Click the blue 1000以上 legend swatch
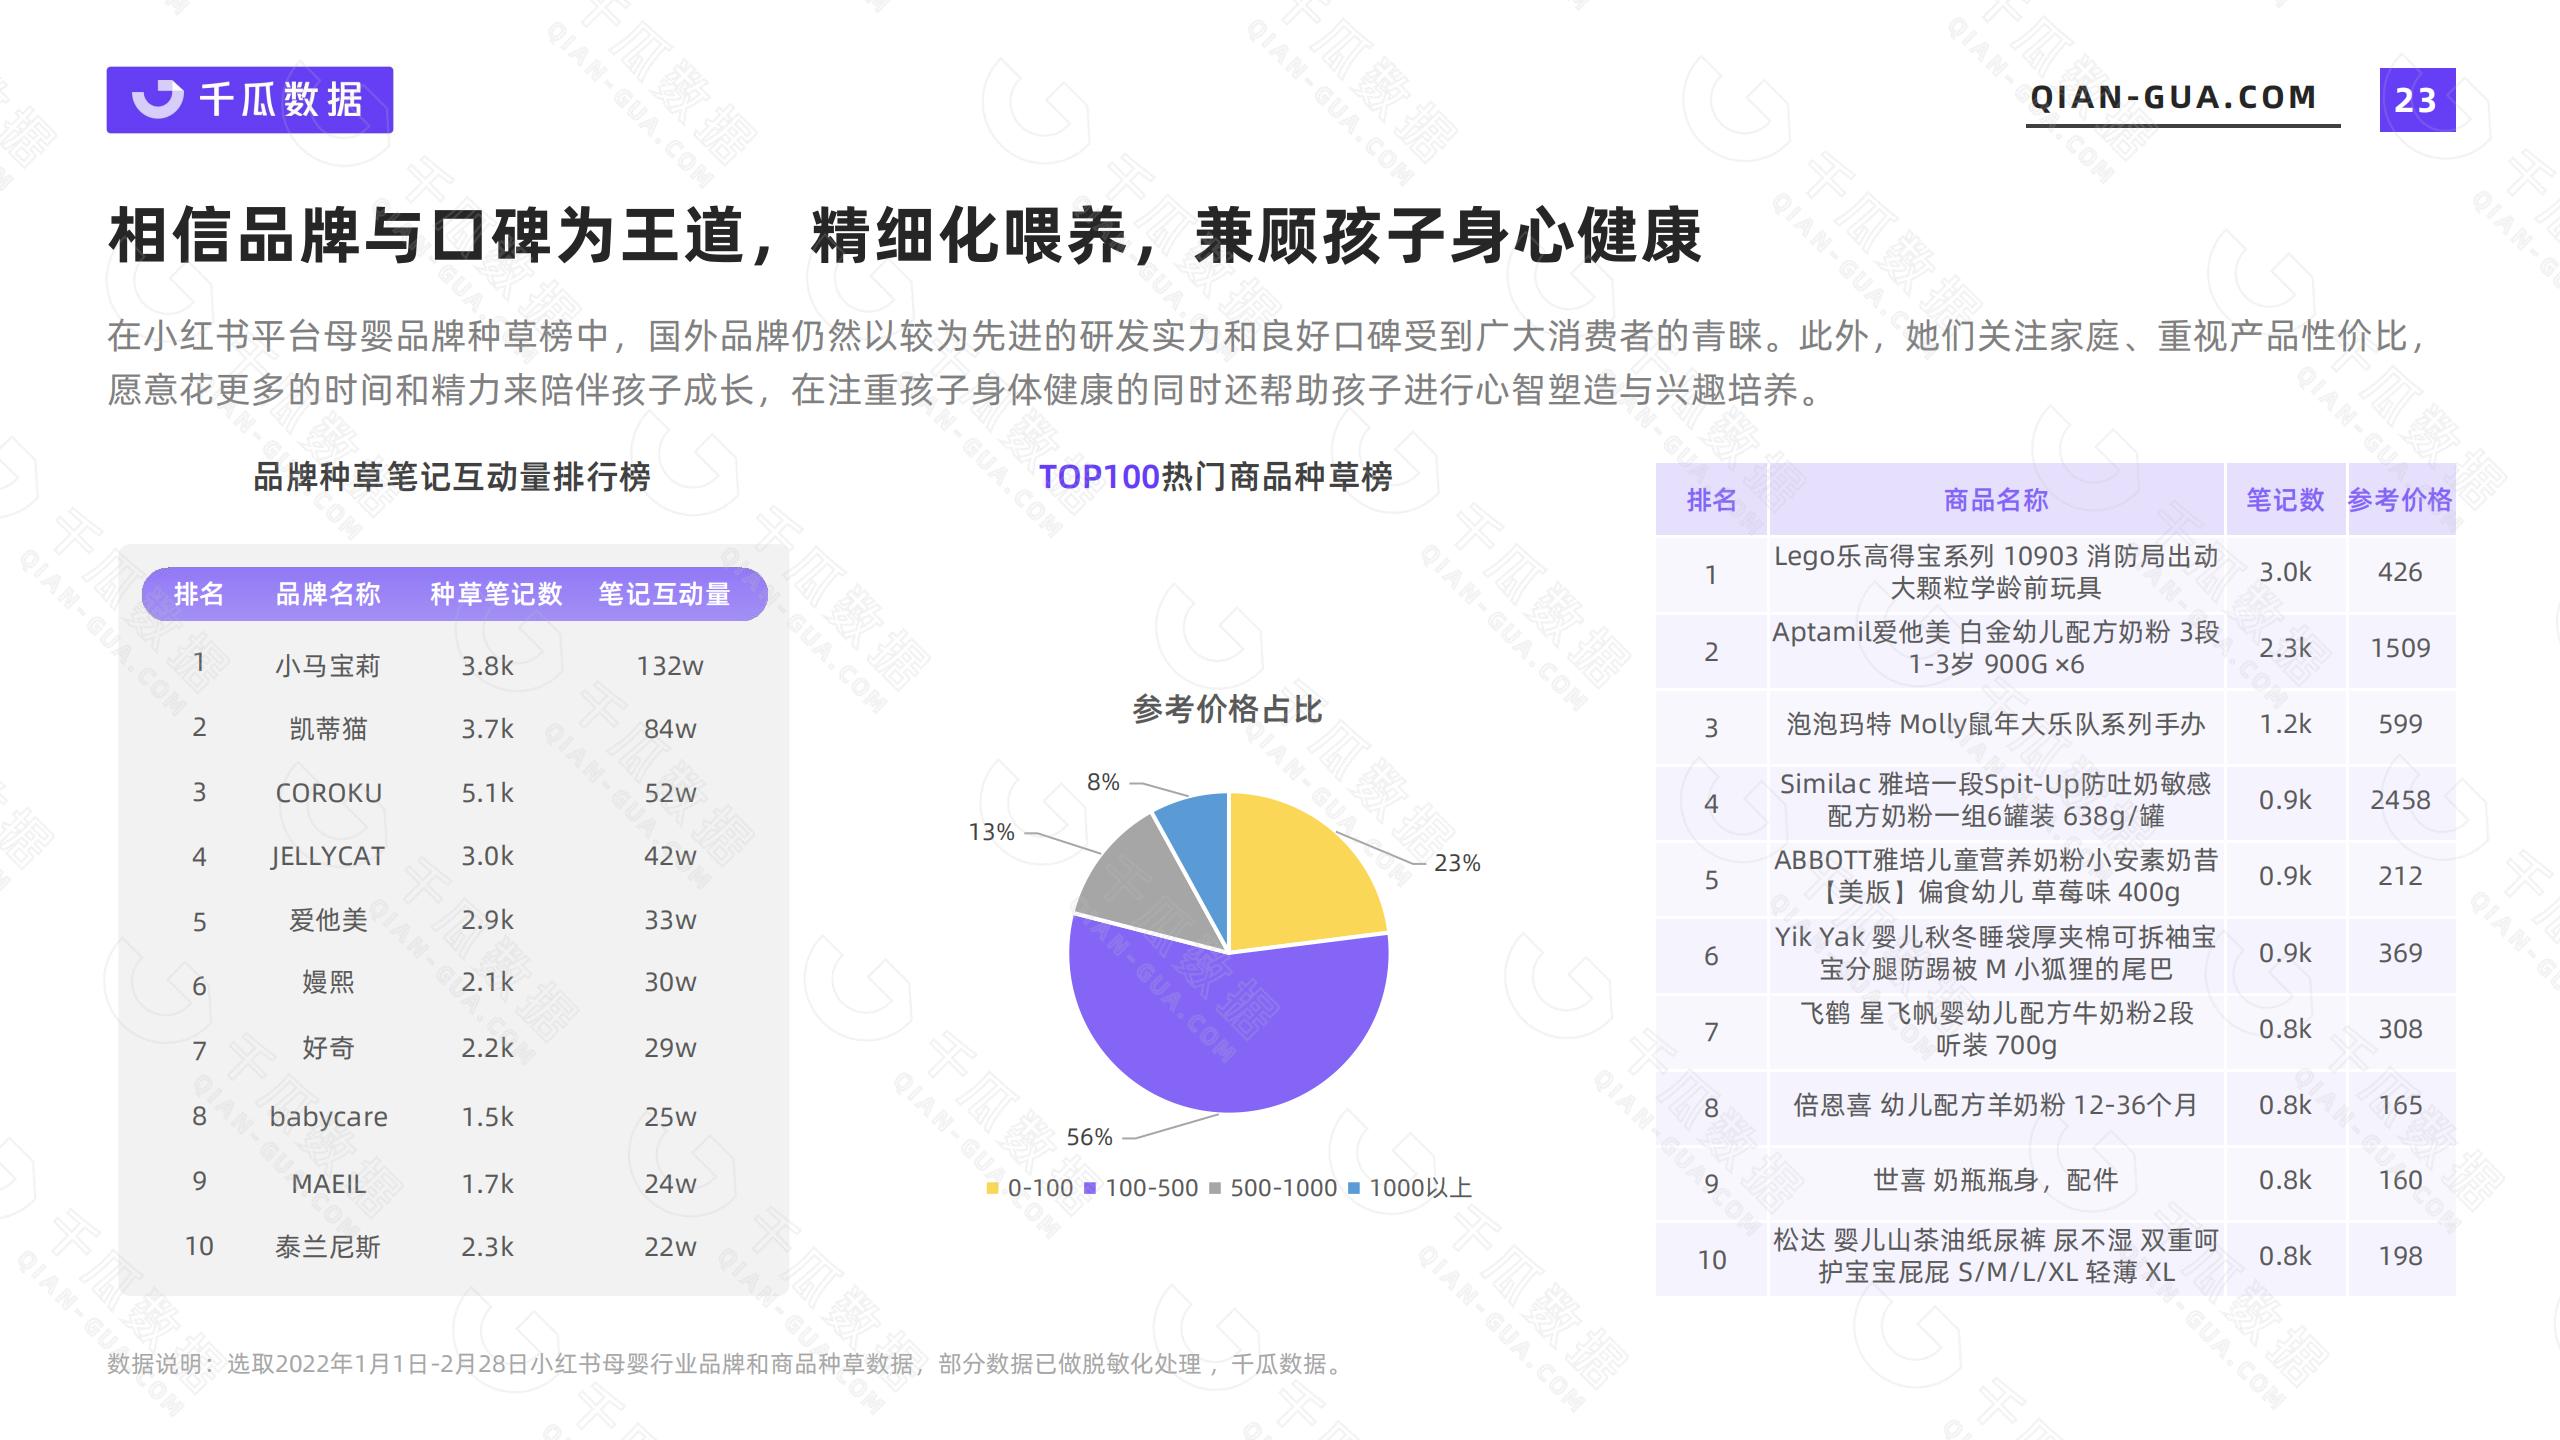 (x=1354, y=1188)
